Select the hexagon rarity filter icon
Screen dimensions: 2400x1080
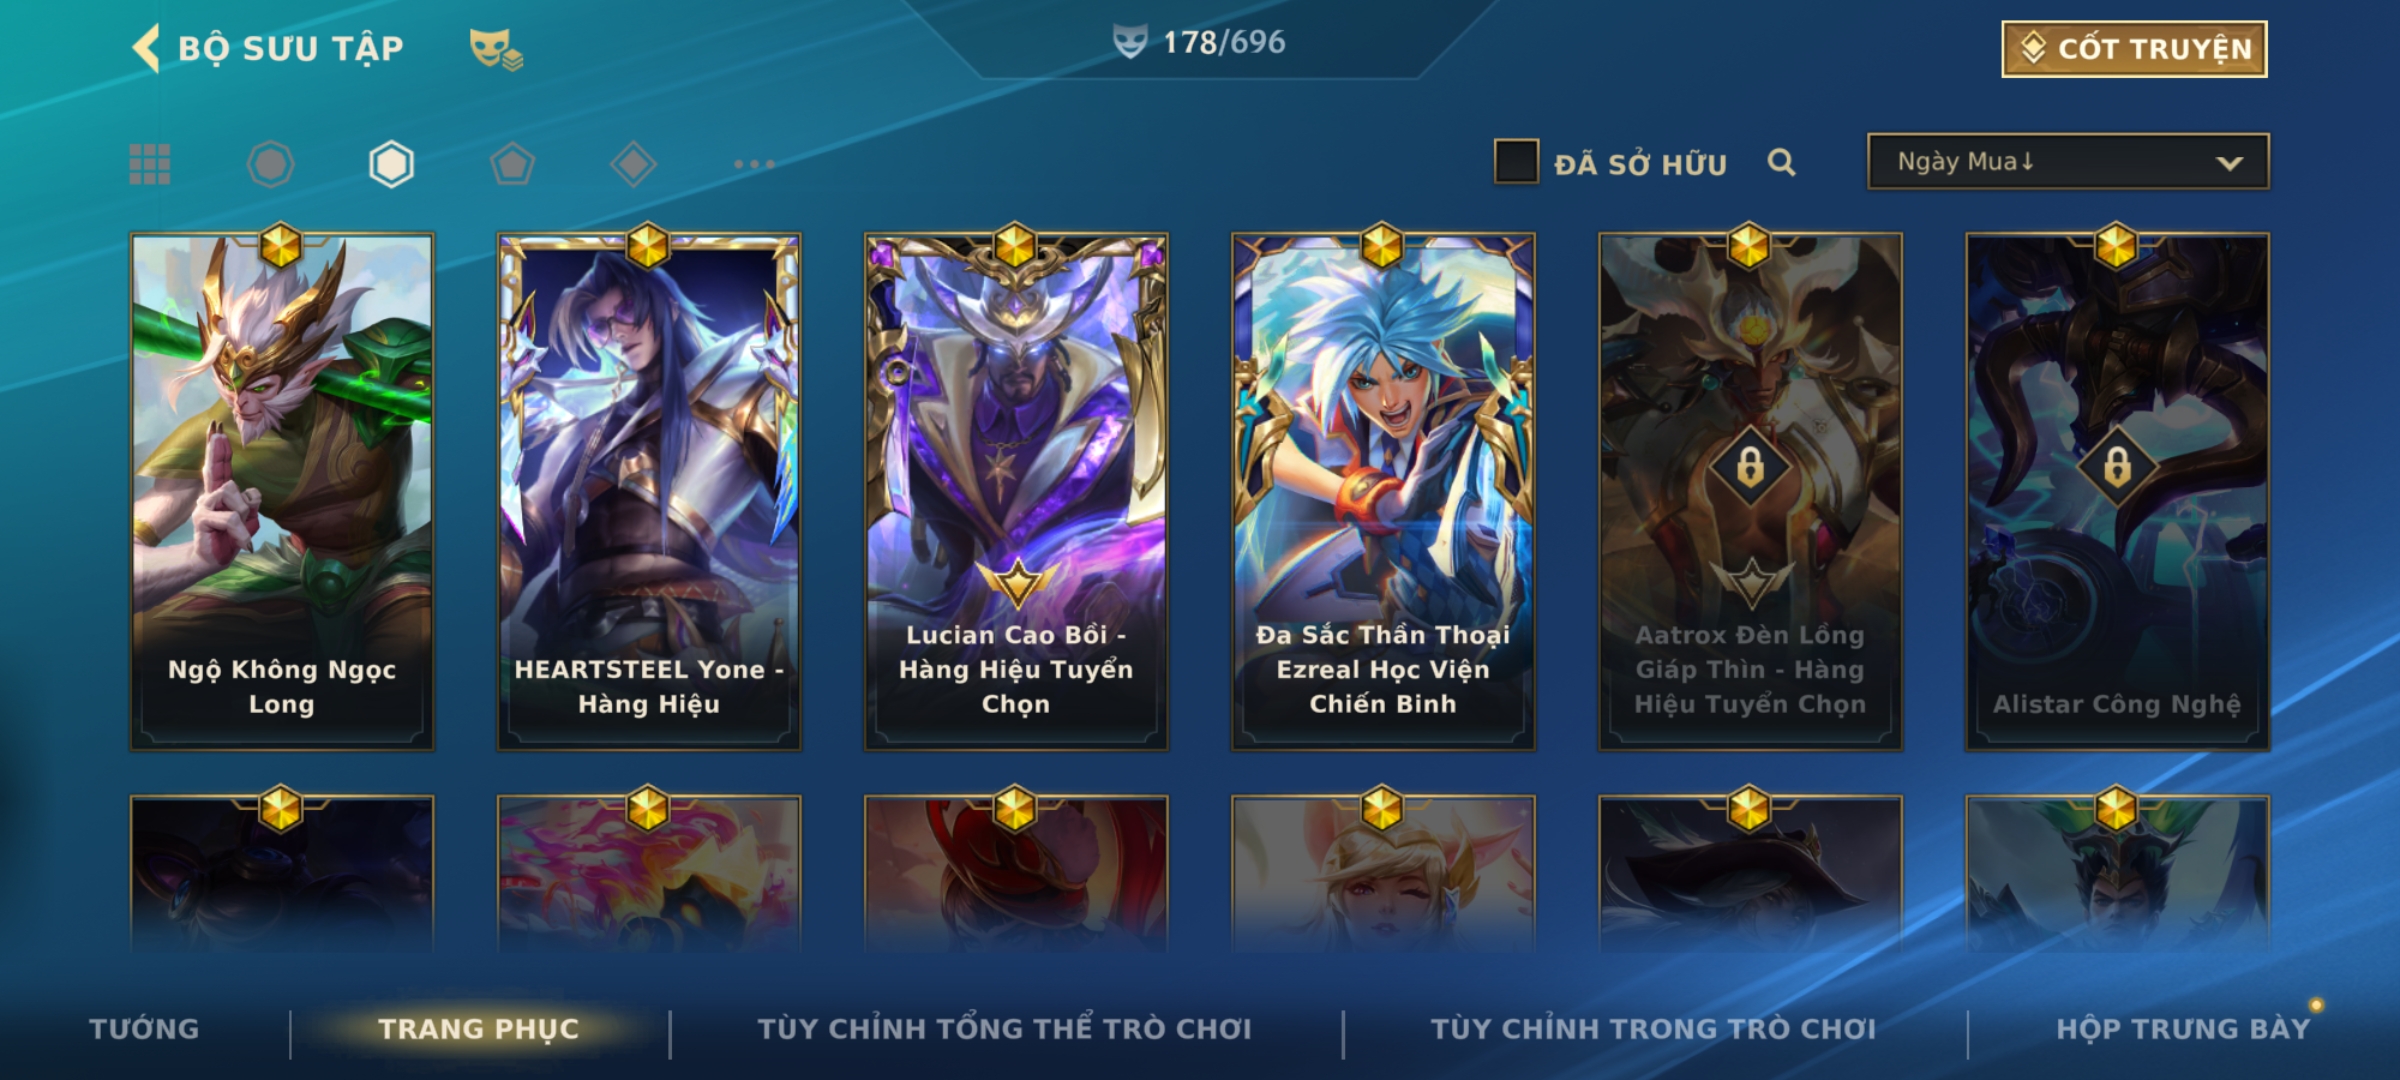click(x=391, y=164)
